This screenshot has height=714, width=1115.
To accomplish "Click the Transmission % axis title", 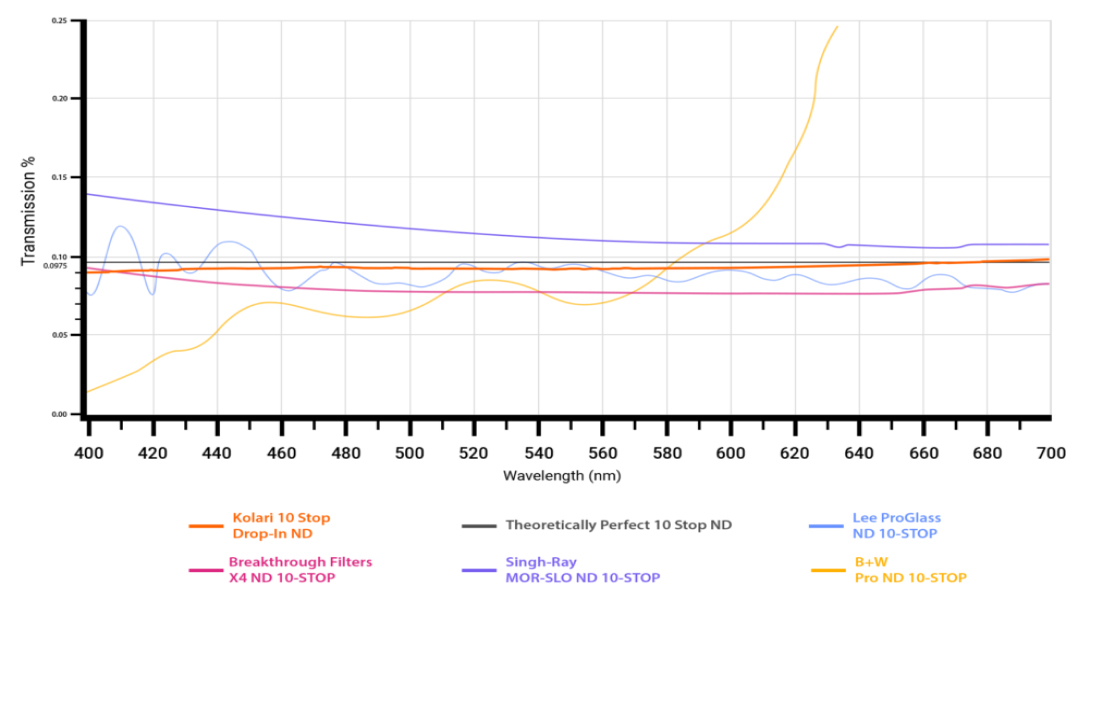I will 29,211.
